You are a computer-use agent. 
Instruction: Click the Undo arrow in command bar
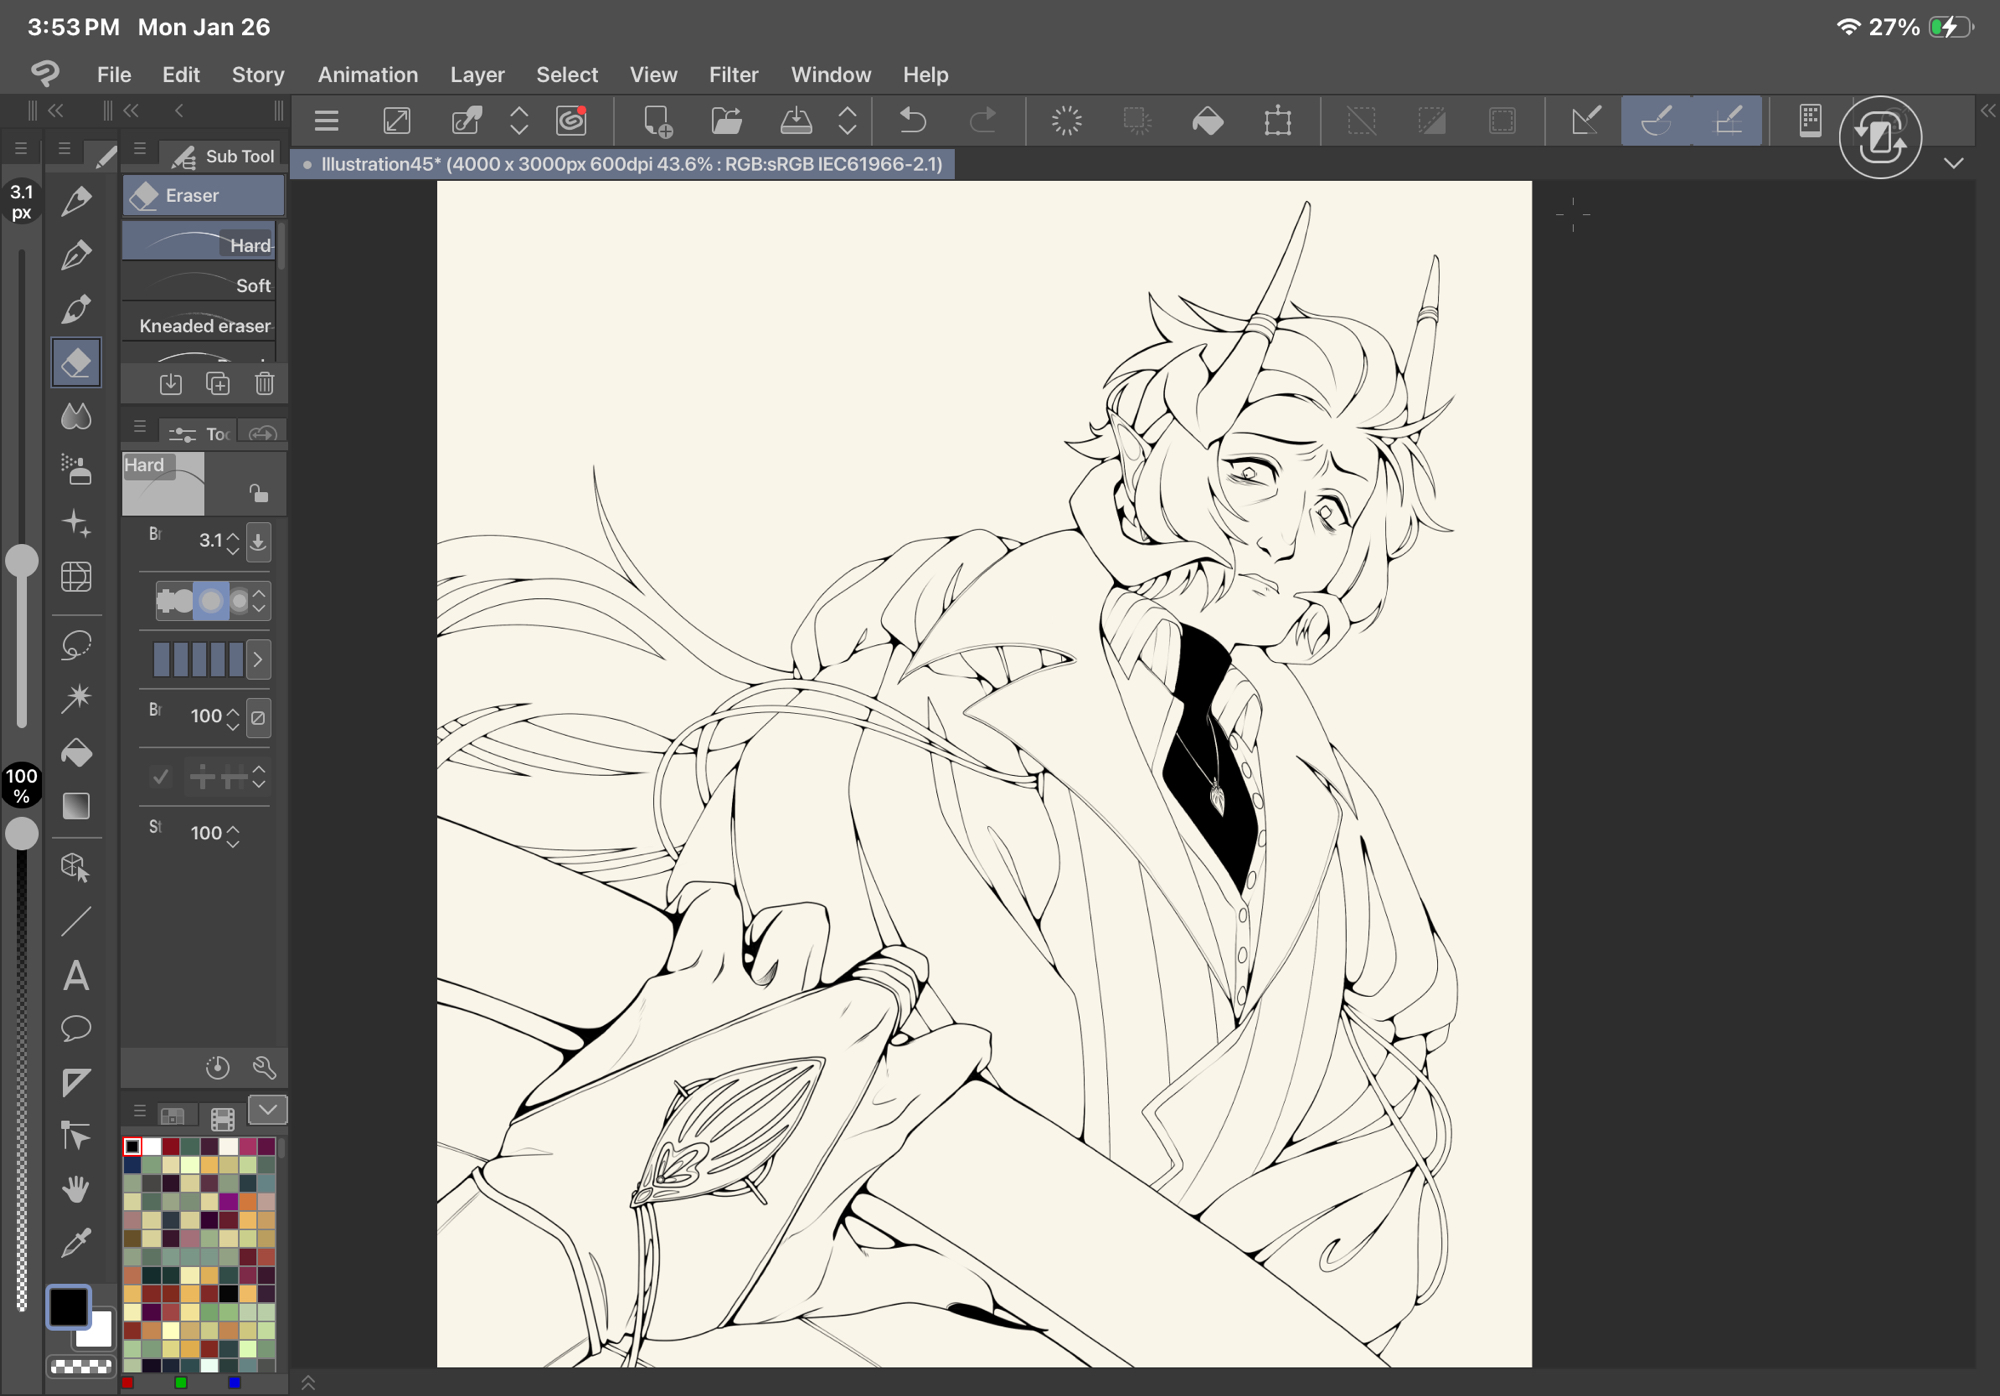coord(912,121)
